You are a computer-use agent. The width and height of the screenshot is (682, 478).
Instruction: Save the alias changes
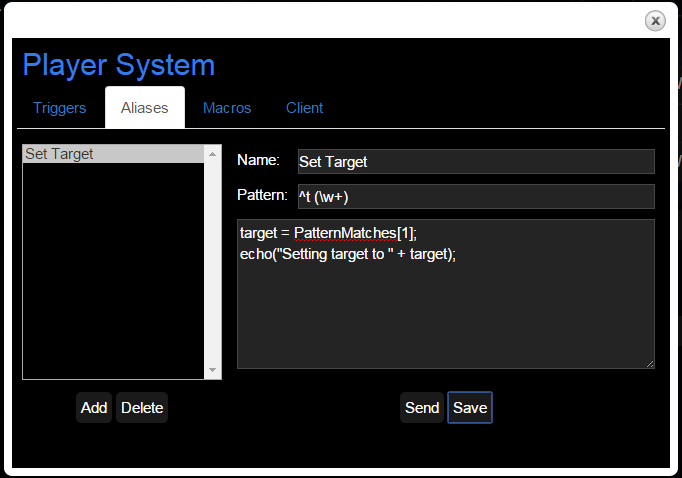click(470, 408)
